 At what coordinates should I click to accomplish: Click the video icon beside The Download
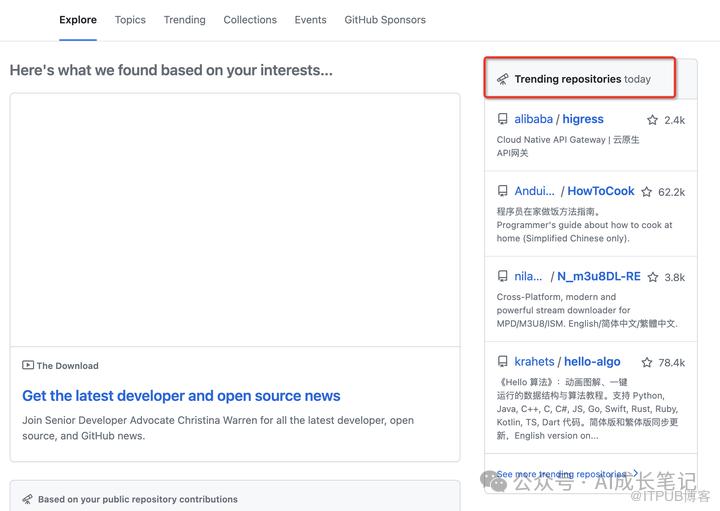click(28, 365)
